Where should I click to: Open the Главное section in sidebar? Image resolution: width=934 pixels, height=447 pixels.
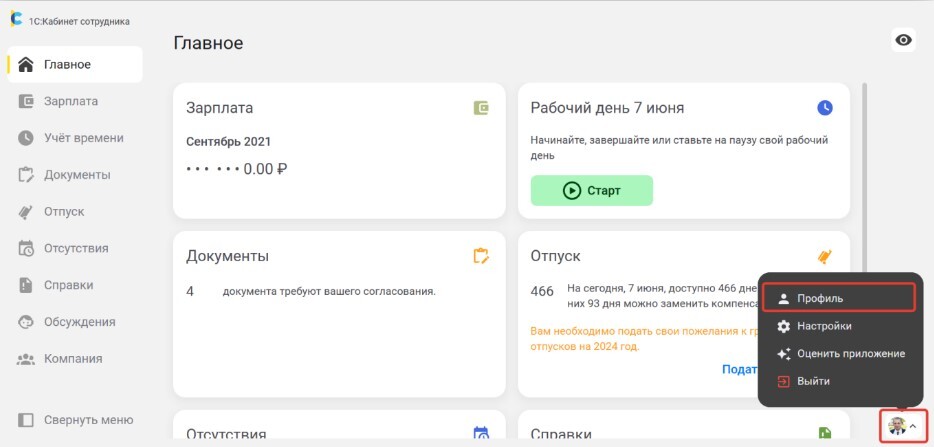pyautogui.click(x=75, y=64)
